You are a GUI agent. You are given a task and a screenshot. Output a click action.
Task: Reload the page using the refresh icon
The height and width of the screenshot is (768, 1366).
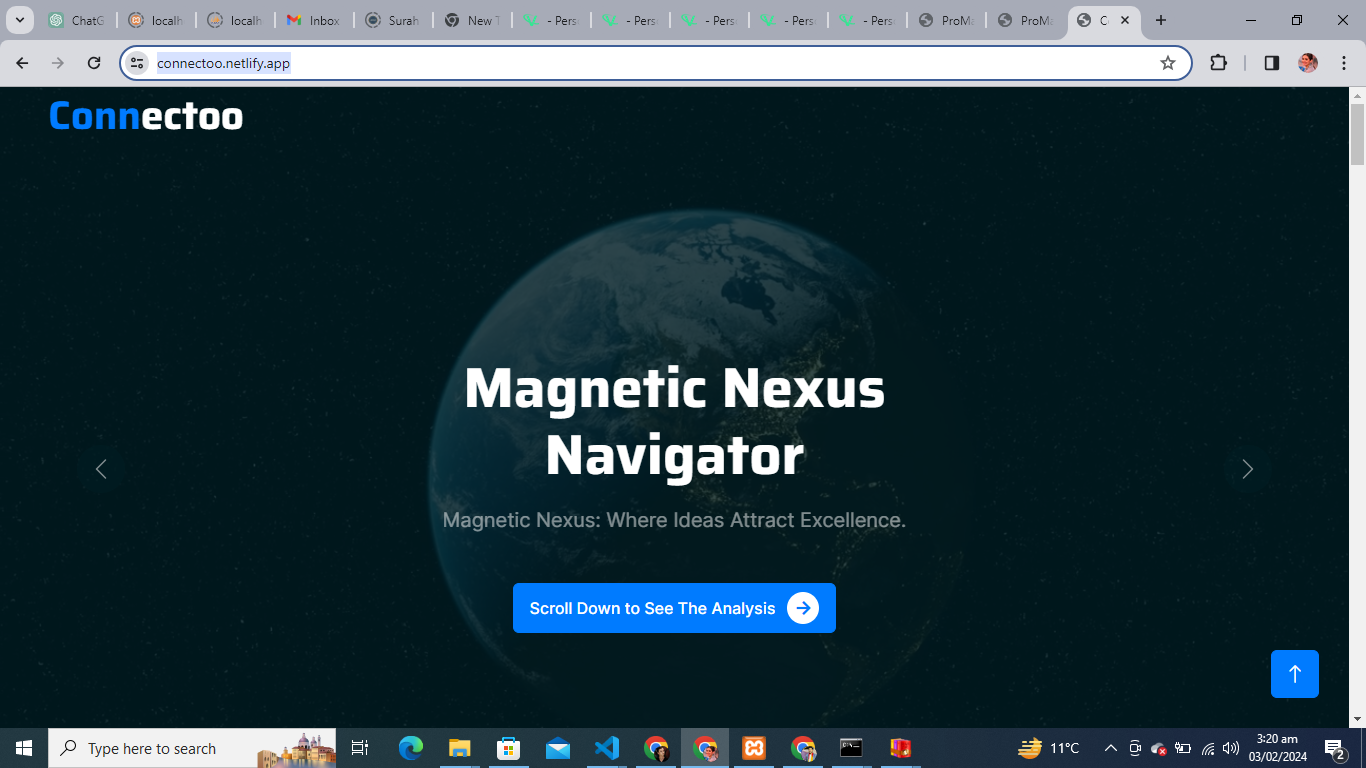click(x=94, y=63)
